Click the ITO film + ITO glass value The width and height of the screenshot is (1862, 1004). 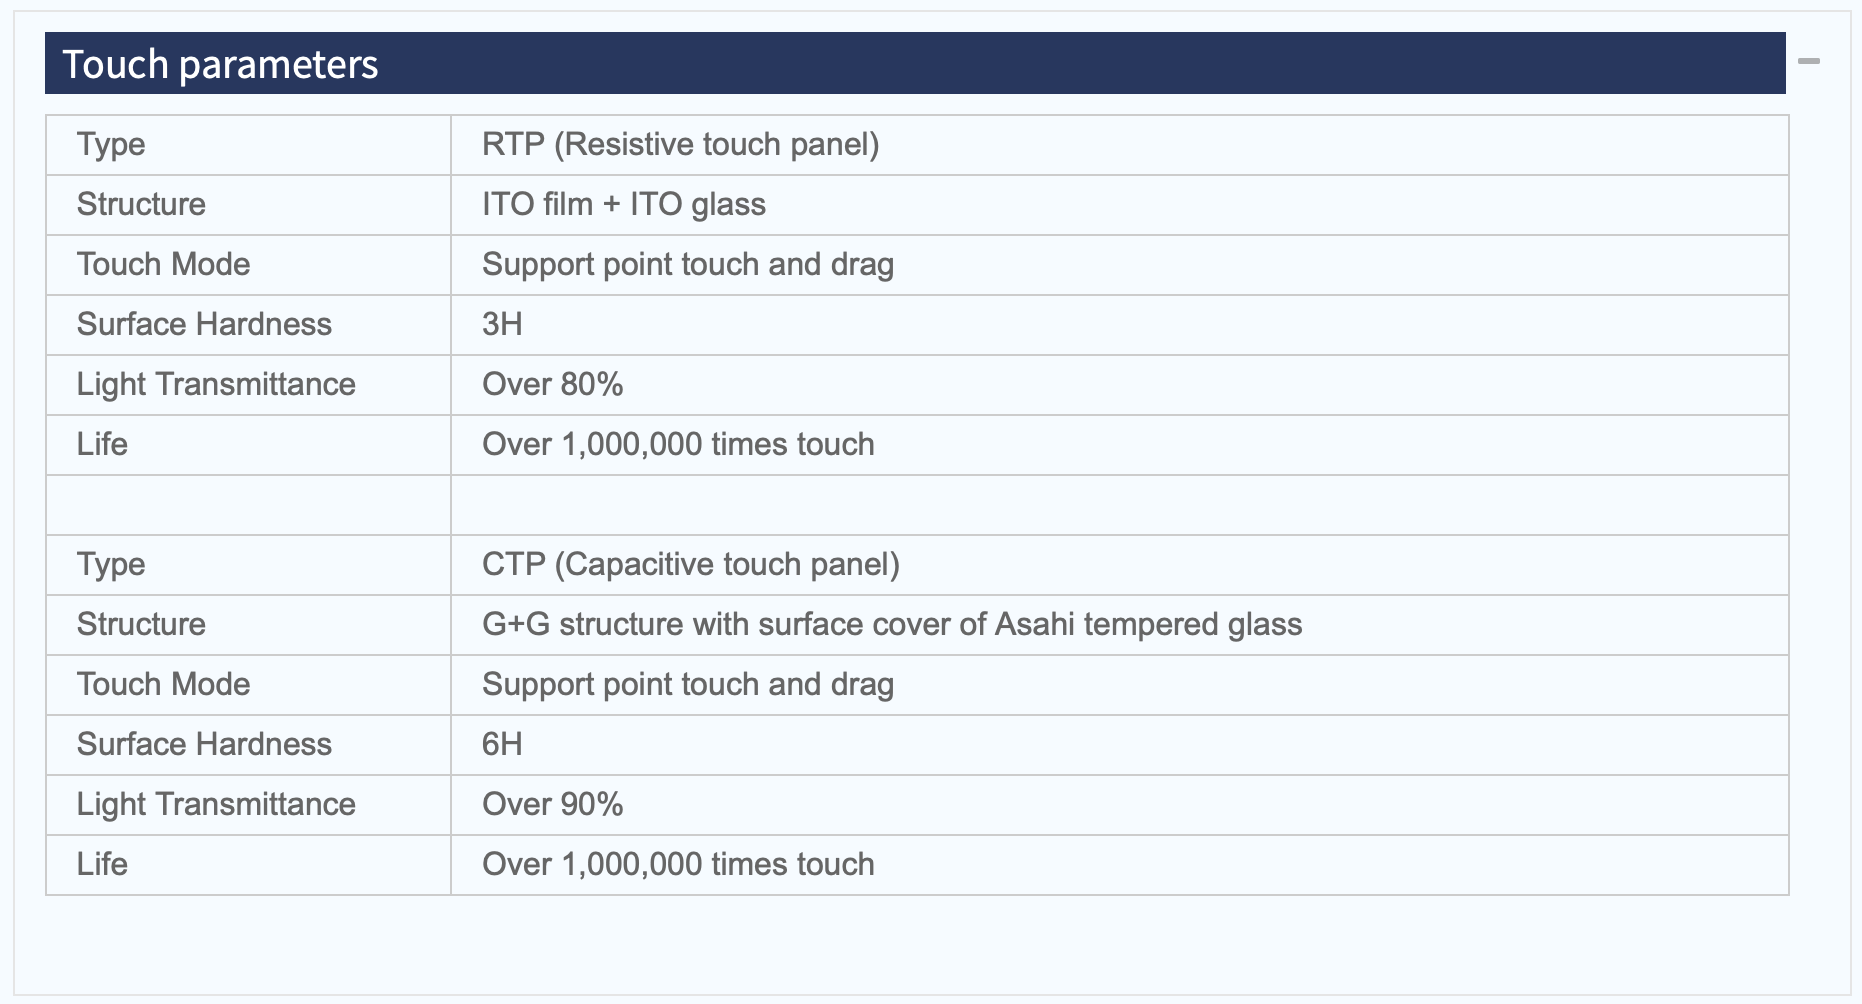(624, 204)
